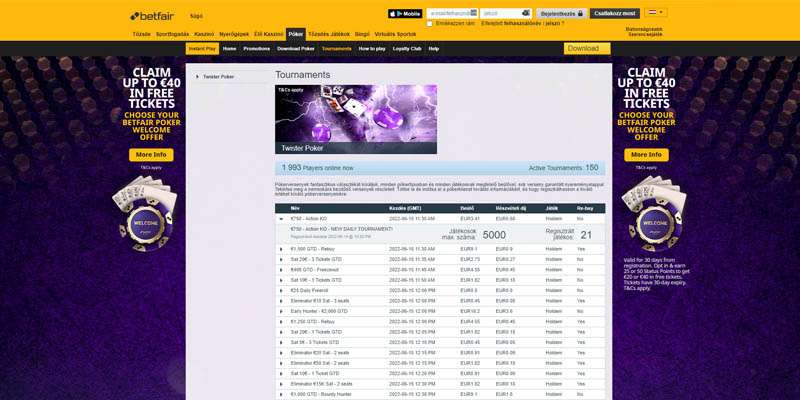Collapse the €750 Action KO tournament row
This screenshot has width=800, height=400.
[281, 218]
